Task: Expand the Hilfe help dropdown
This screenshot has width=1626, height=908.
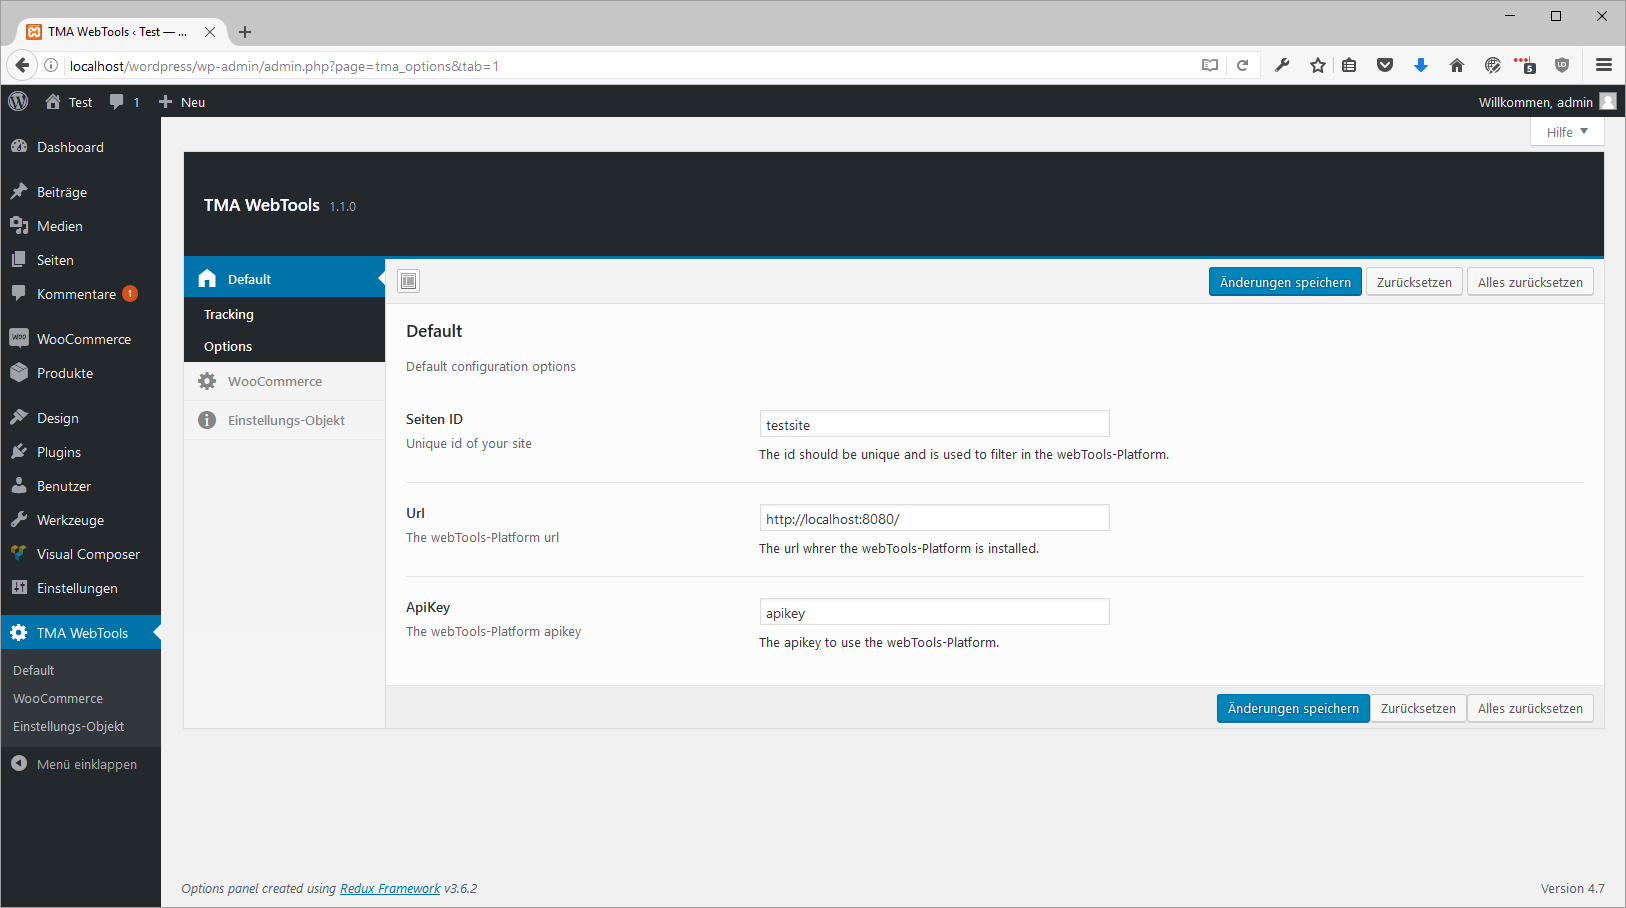Action: pos(1567,132)
